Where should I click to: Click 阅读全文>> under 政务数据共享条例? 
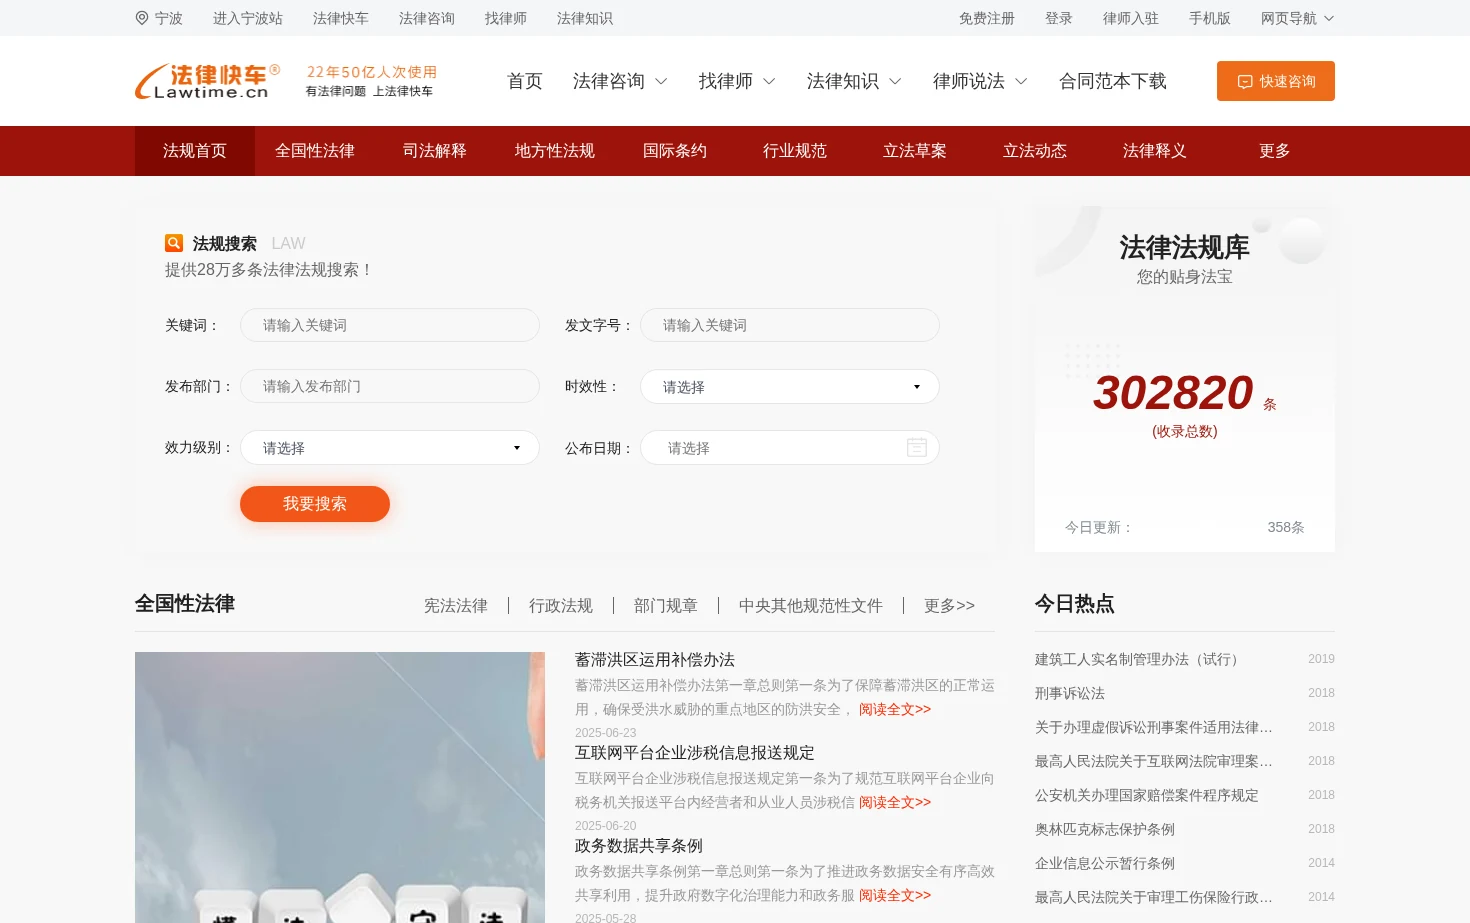(x=895, y=895)
